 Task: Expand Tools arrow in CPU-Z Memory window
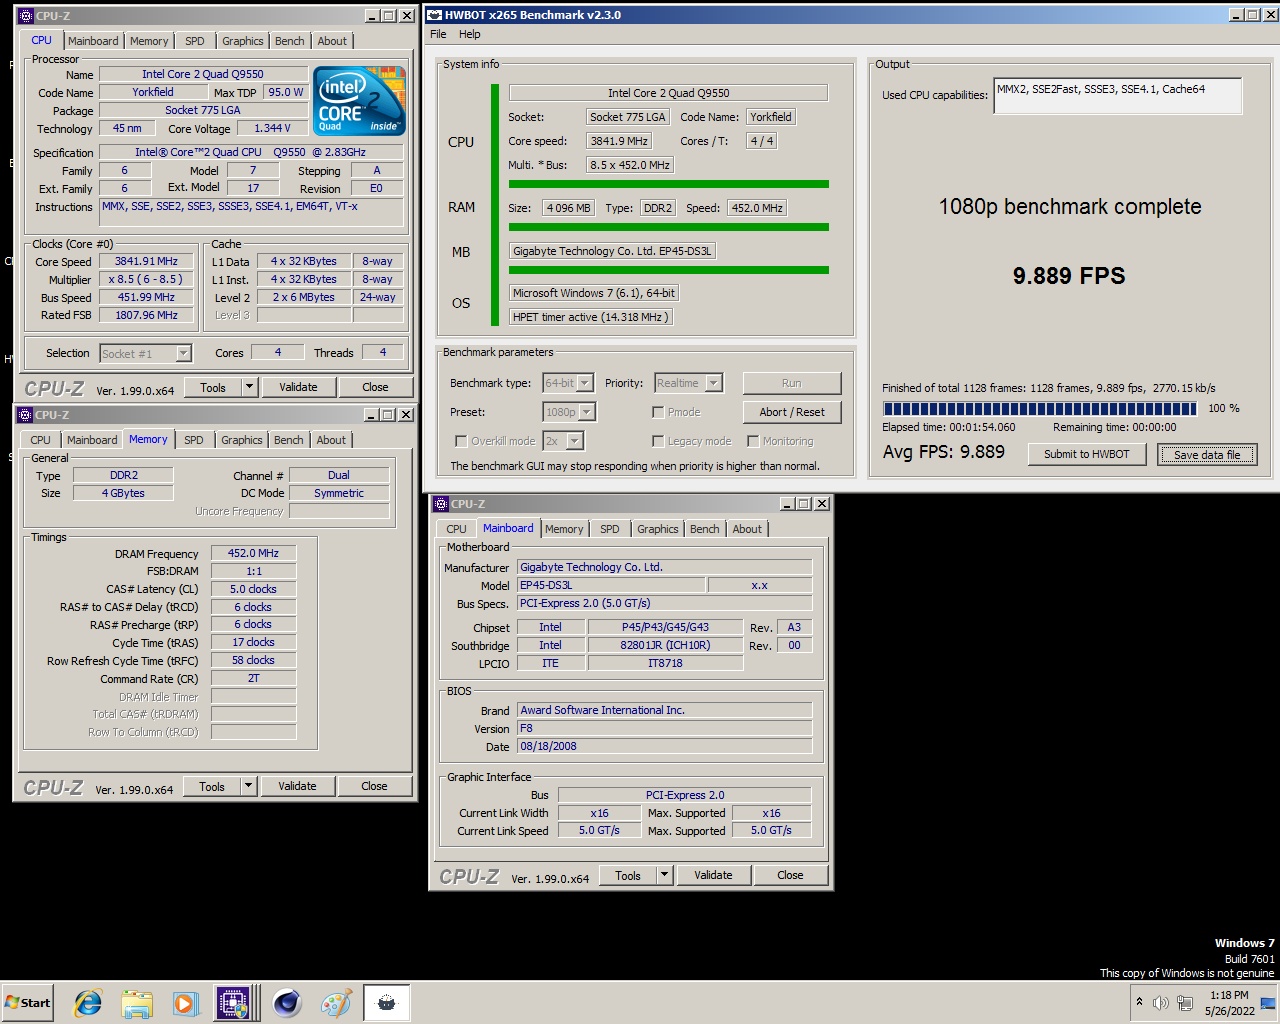tap(248, 786)
